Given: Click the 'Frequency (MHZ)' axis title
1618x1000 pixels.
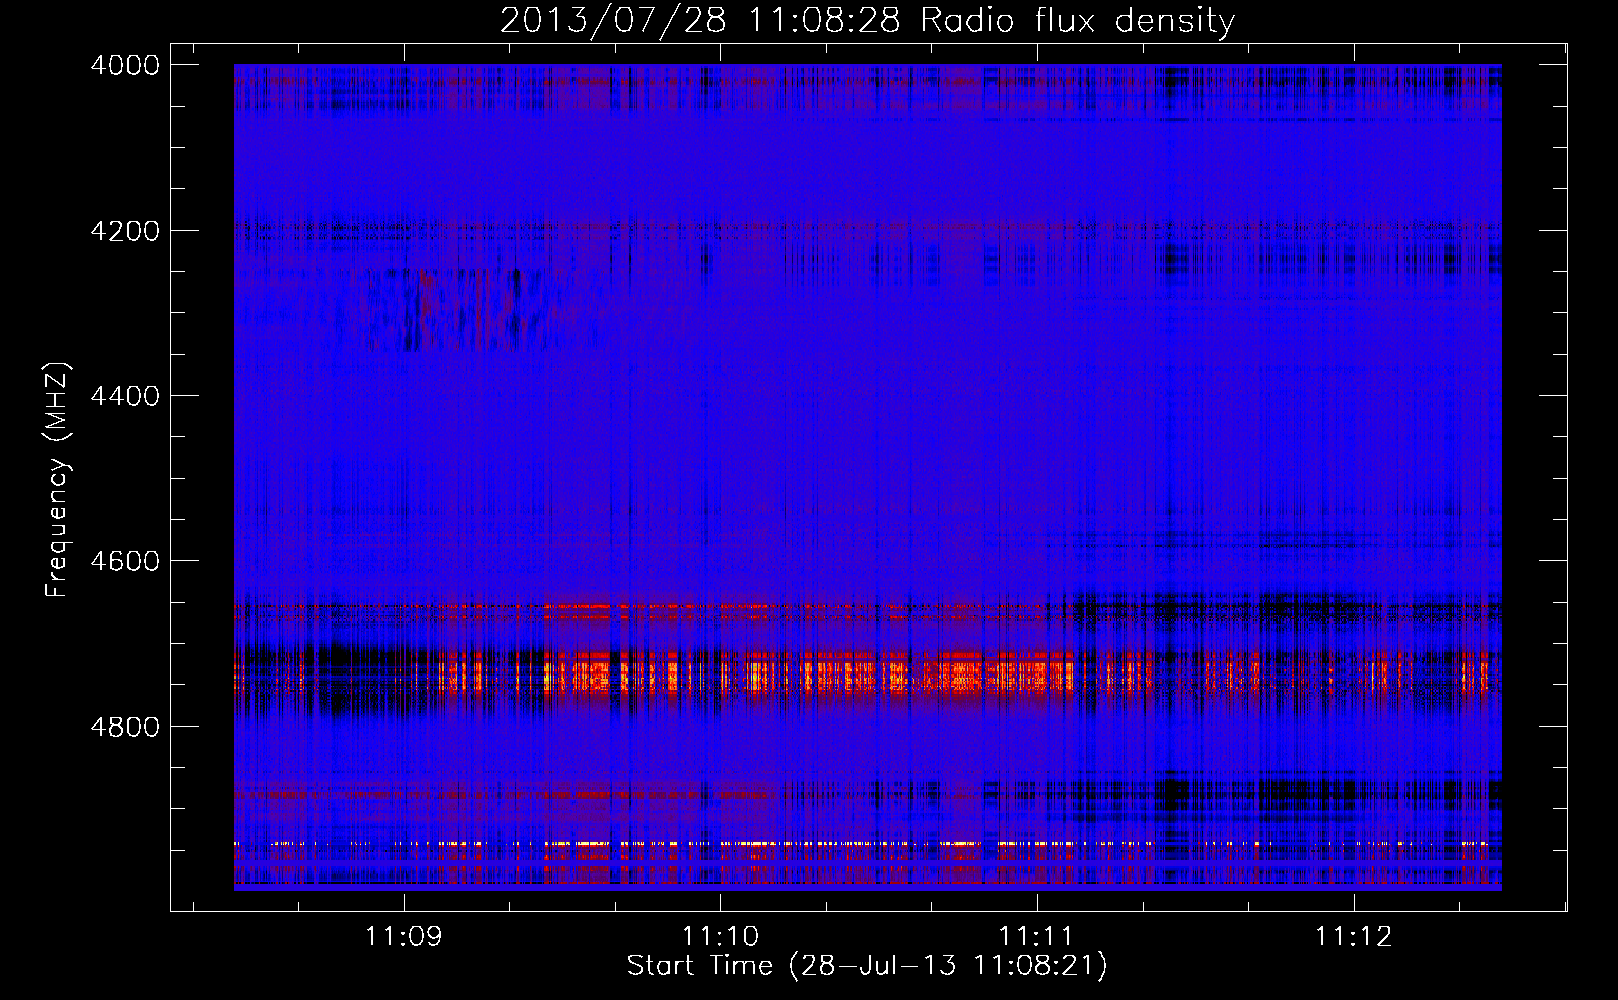Looking at the screenshot, I should pyautogui.click(x=58, y=480).
